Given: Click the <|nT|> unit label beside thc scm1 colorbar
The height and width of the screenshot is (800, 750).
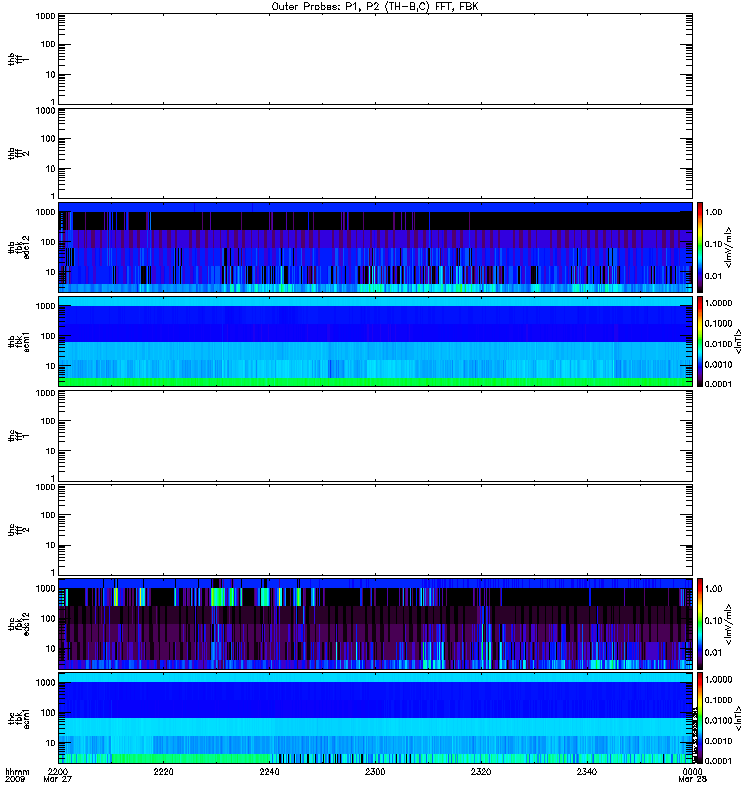Looking at the screenshot, I should (x=738, y=718).
